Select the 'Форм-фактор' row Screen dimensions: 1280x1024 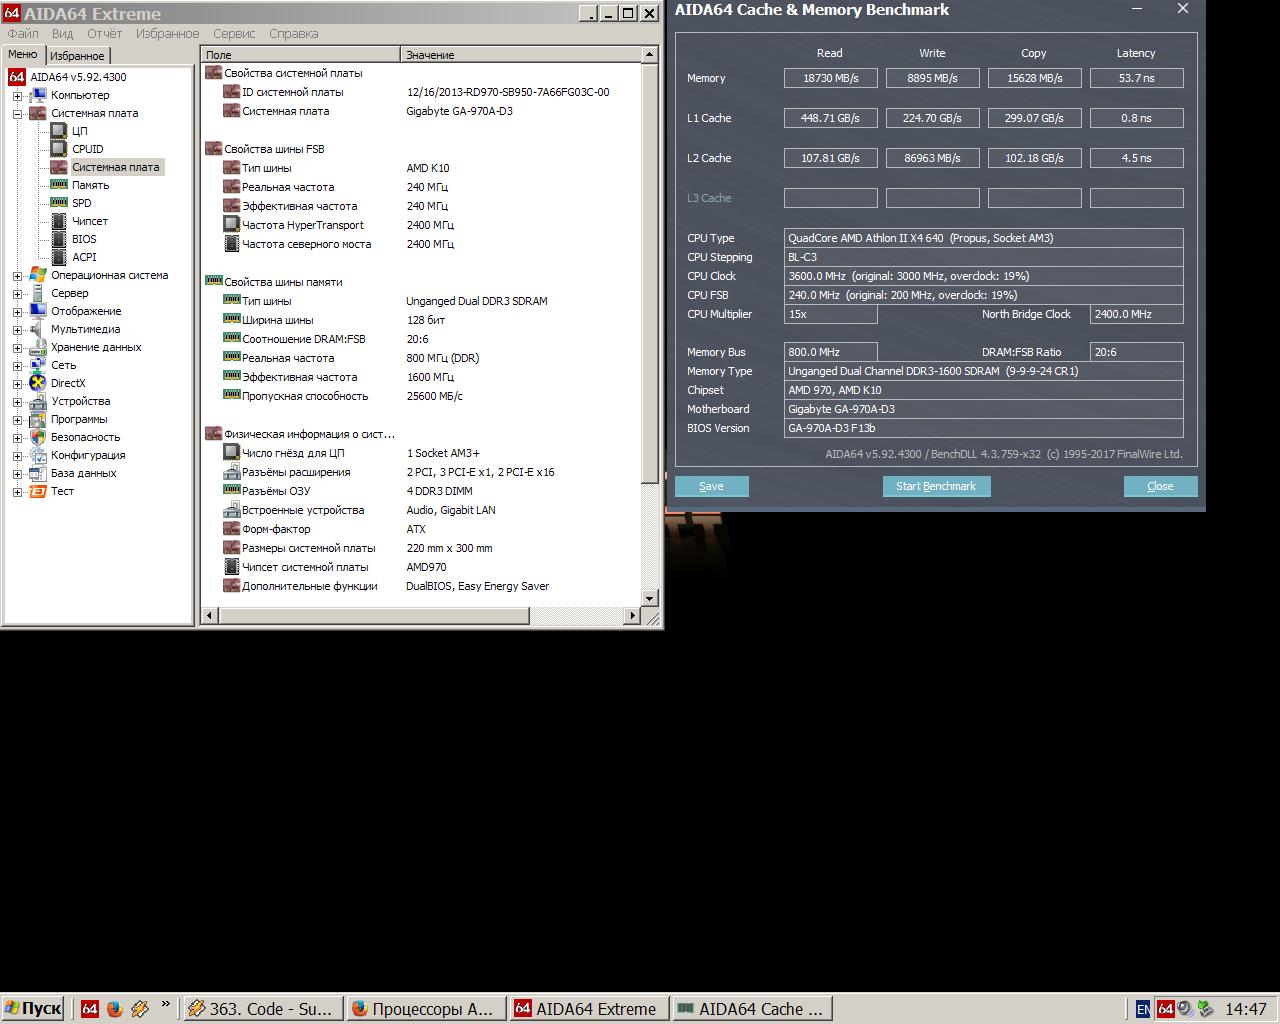pos(421,529)
